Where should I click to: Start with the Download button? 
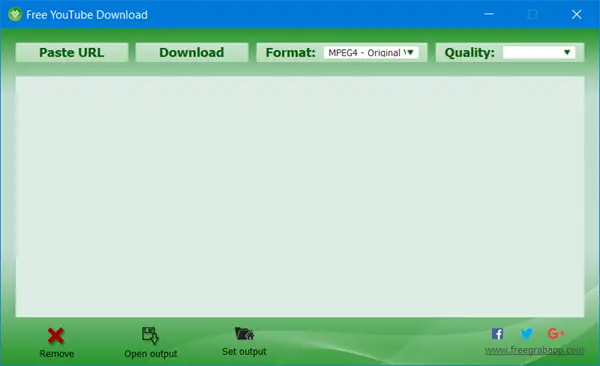(x=192, y=52)
